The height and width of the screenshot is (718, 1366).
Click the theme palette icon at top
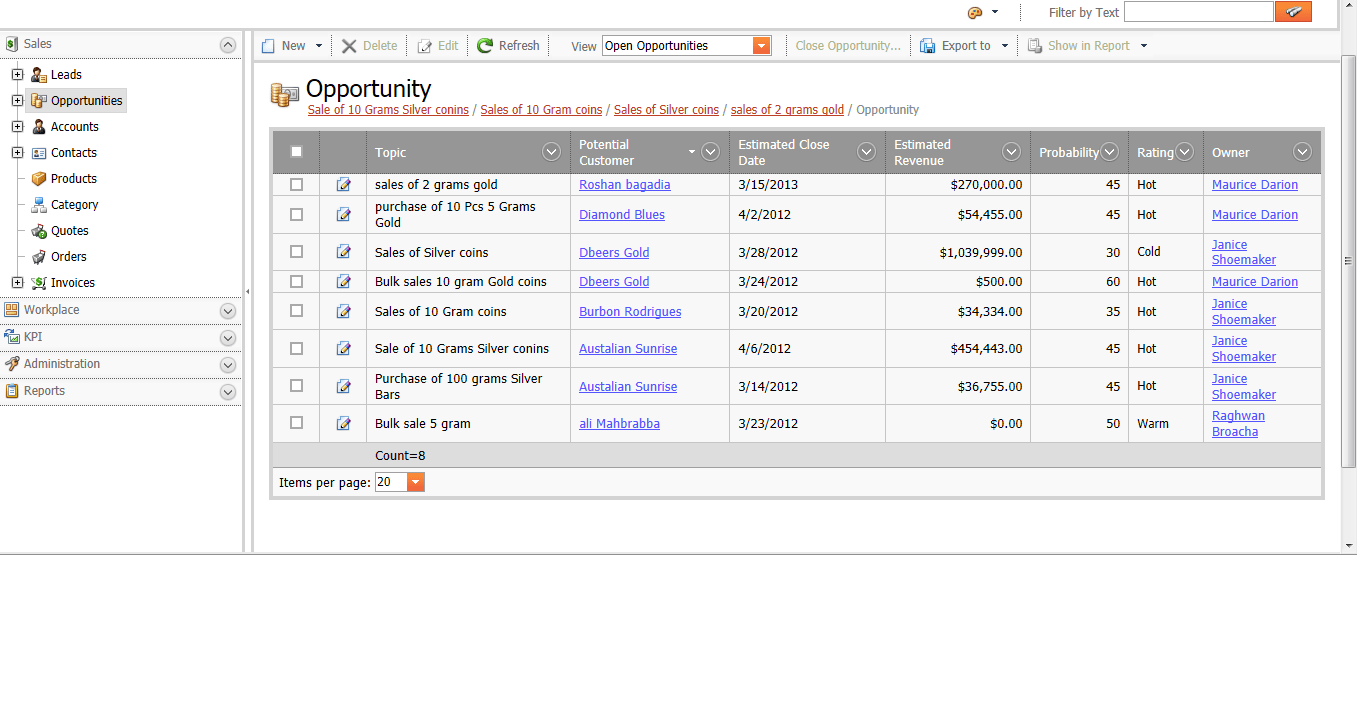click(x=975, y=13)
